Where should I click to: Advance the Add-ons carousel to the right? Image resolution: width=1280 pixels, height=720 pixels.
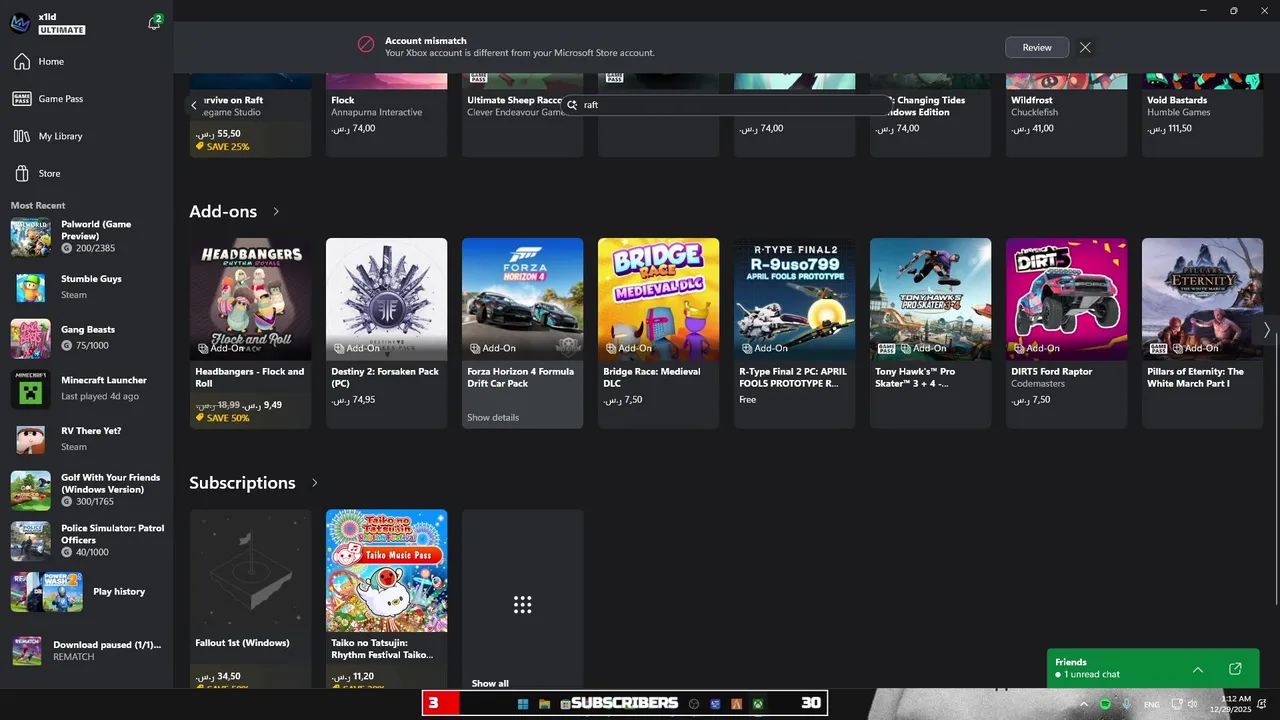pyautogui.click(x=1266, y=329)
